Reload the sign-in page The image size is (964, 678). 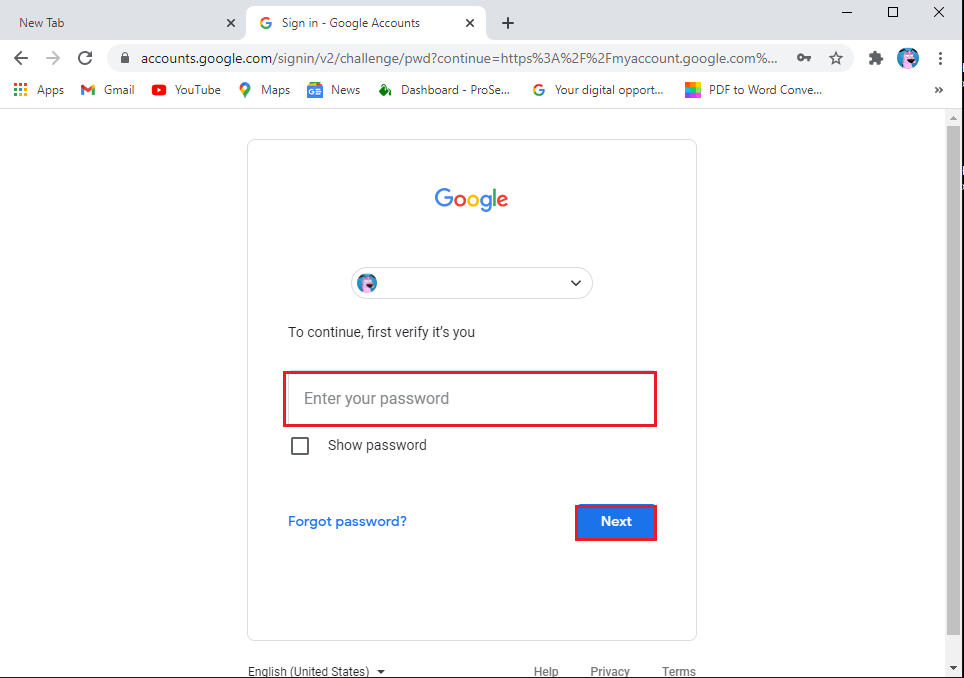coord(84,58)
